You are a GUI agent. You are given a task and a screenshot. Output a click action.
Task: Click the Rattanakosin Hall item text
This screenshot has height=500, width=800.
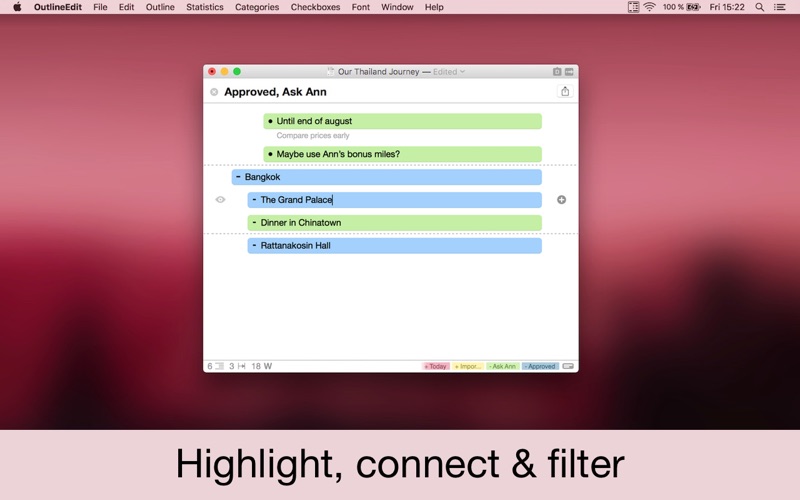295,245
